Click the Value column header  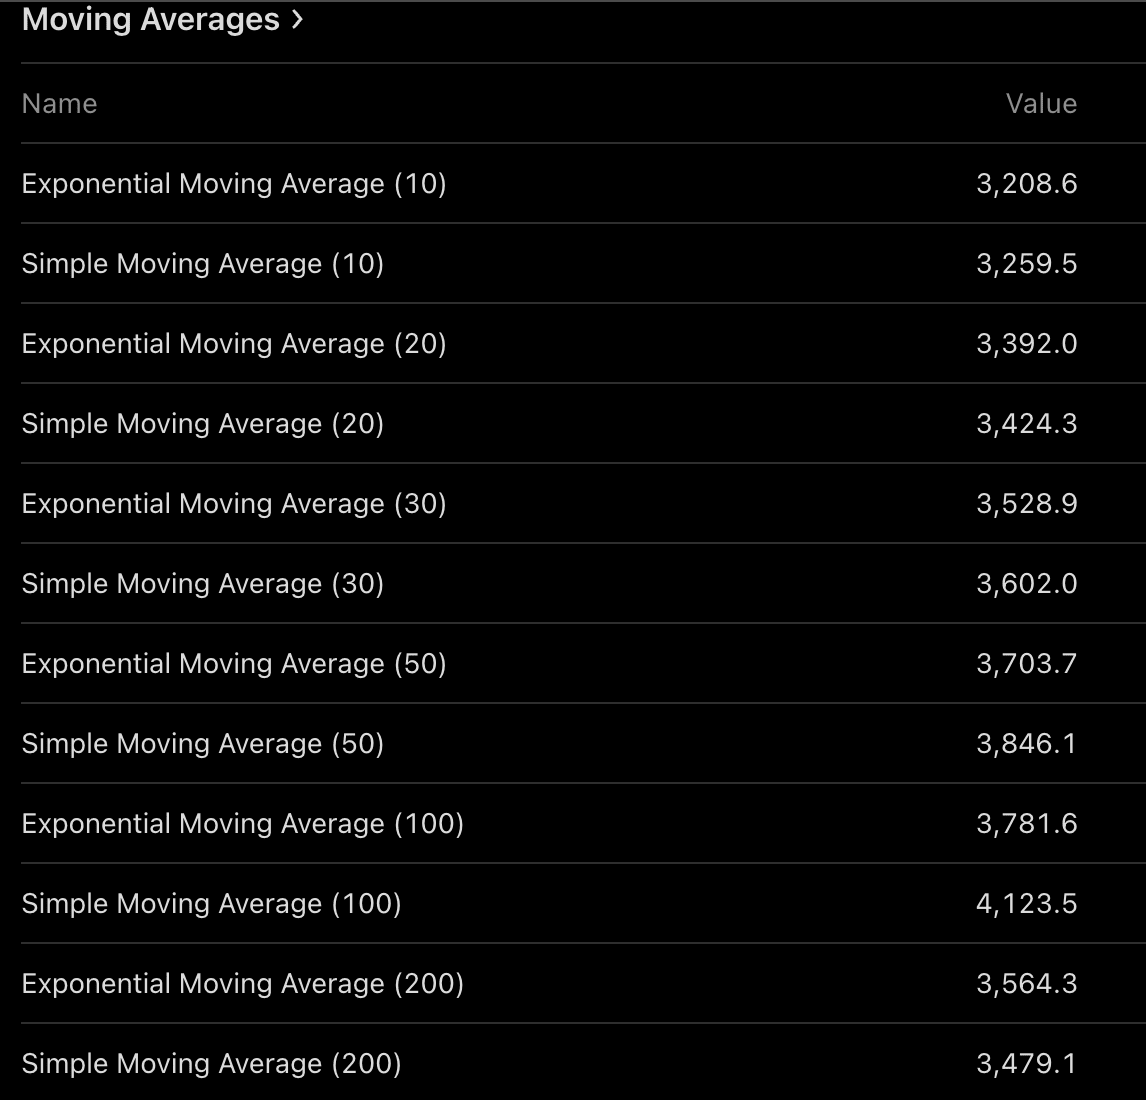tap(1041, 104)
